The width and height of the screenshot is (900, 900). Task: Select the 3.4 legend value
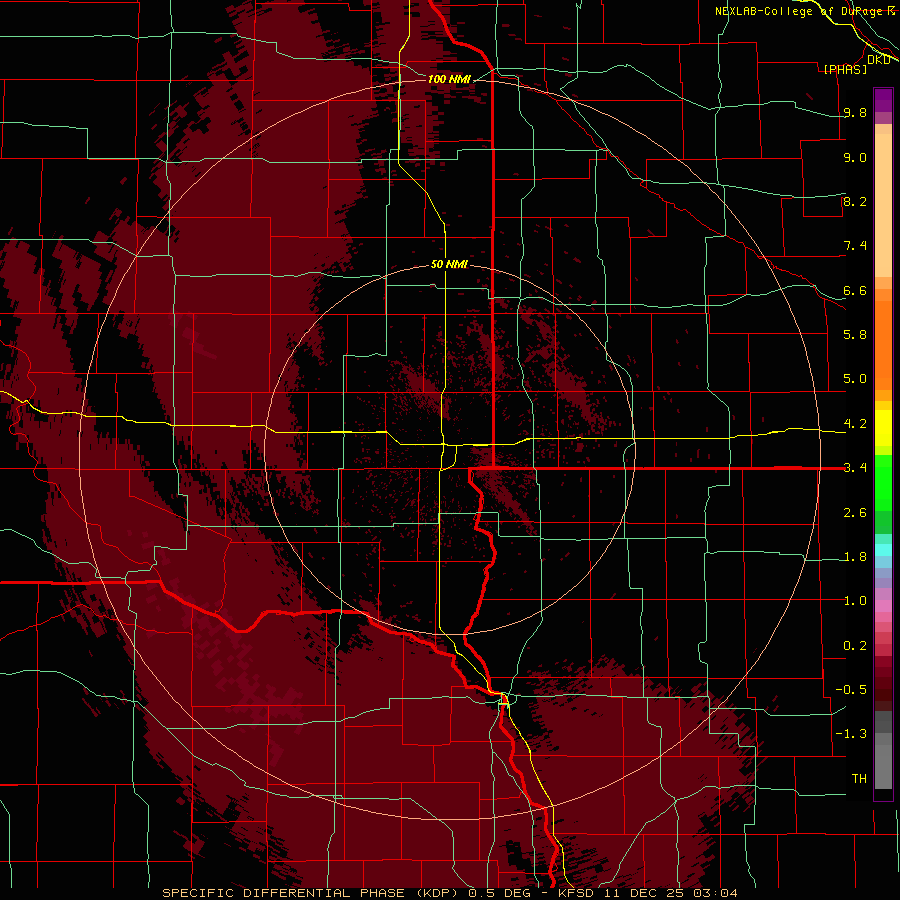coord(855,468)
